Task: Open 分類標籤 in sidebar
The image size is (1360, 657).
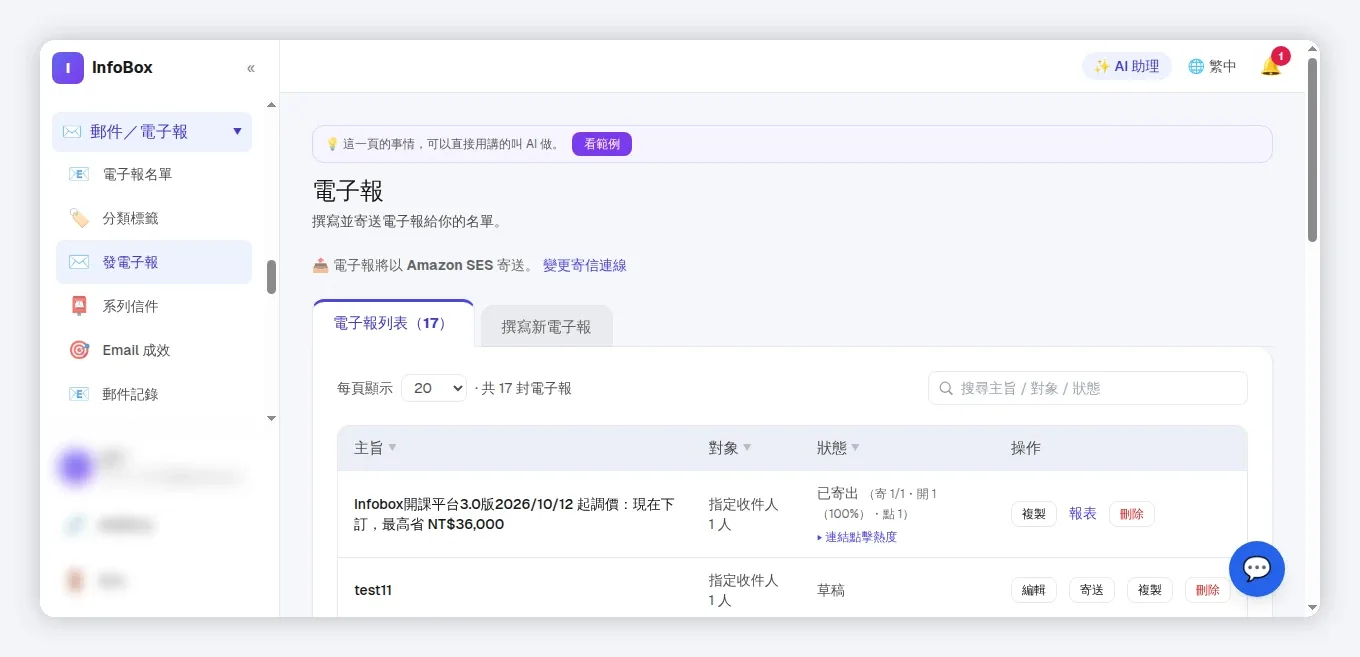Action: pyautogui.click(x=154, y=218)
